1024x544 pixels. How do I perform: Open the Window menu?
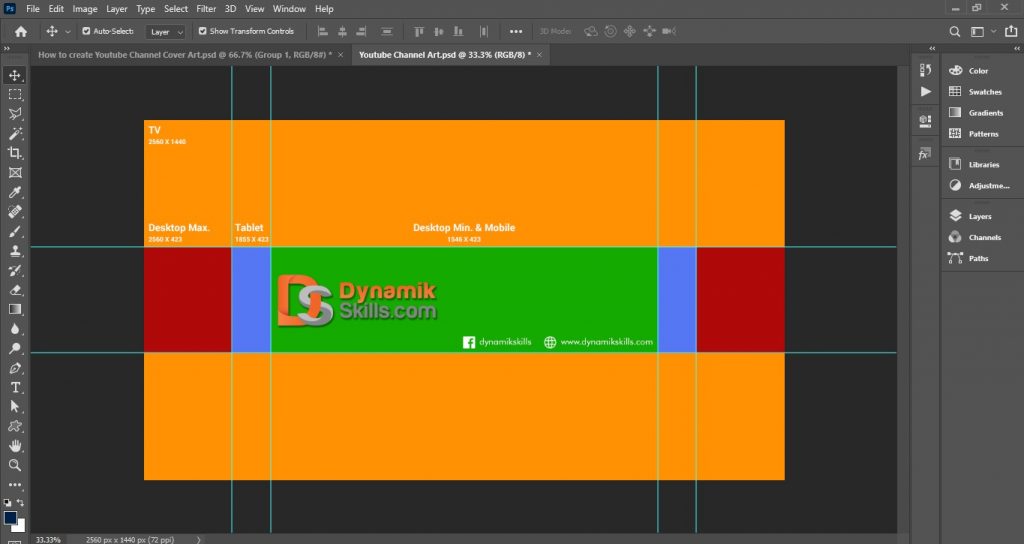[x=289, y=9]
